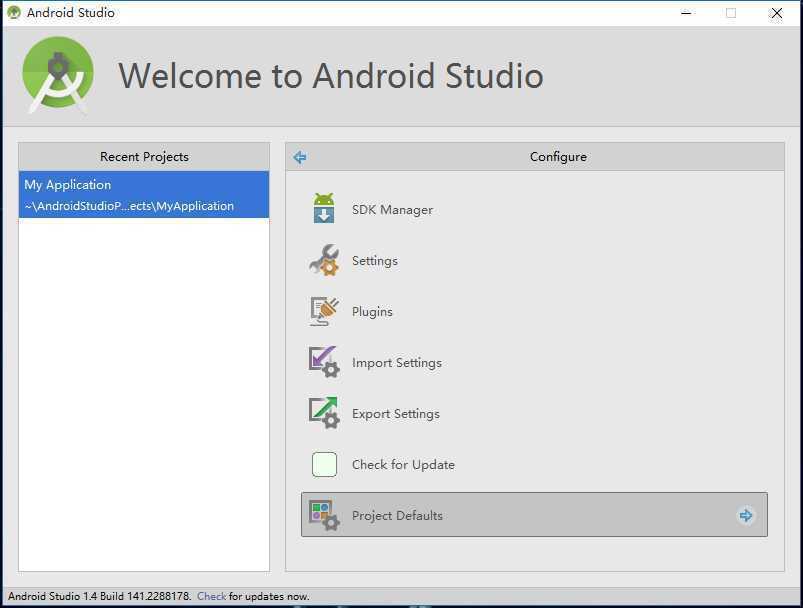Expand Project Defaults with right arrow

click(746, 515)
